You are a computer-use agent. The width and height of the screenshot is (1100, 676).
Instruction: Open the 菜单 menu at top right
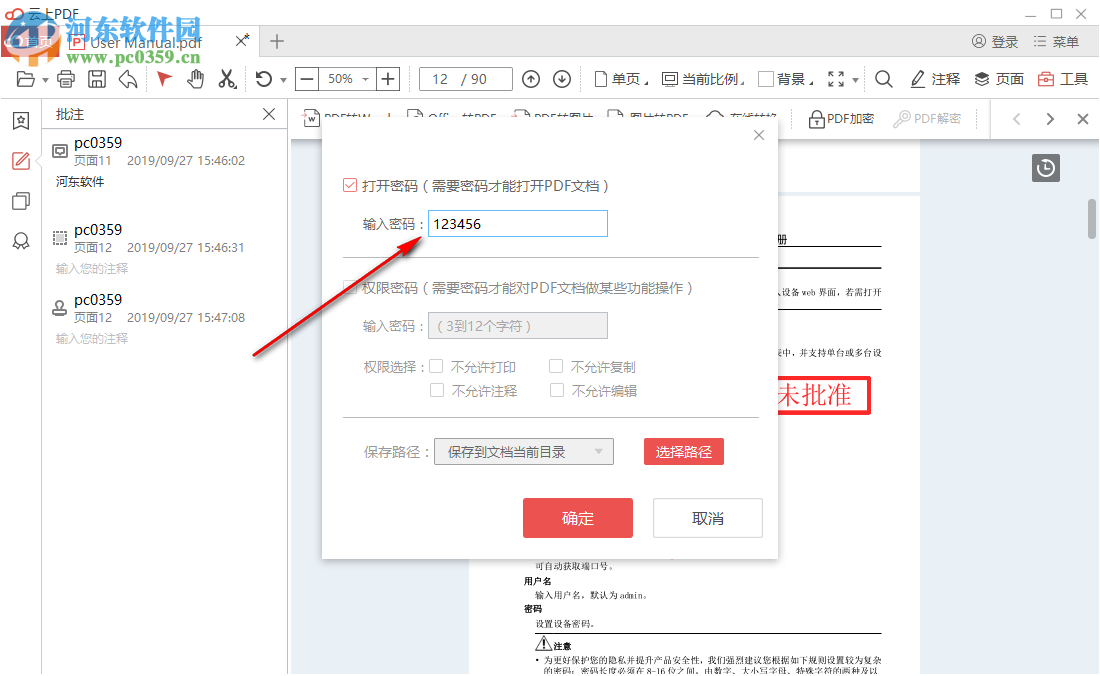[x=1056, y=41]
